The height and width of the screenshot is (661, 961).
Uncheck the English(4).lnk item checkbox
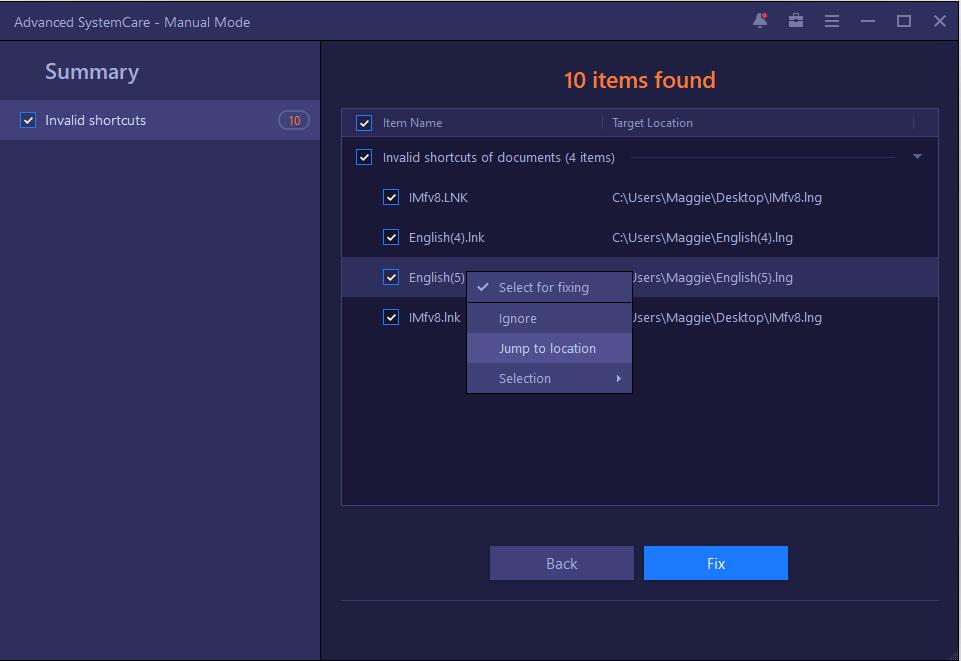point(391,237)
